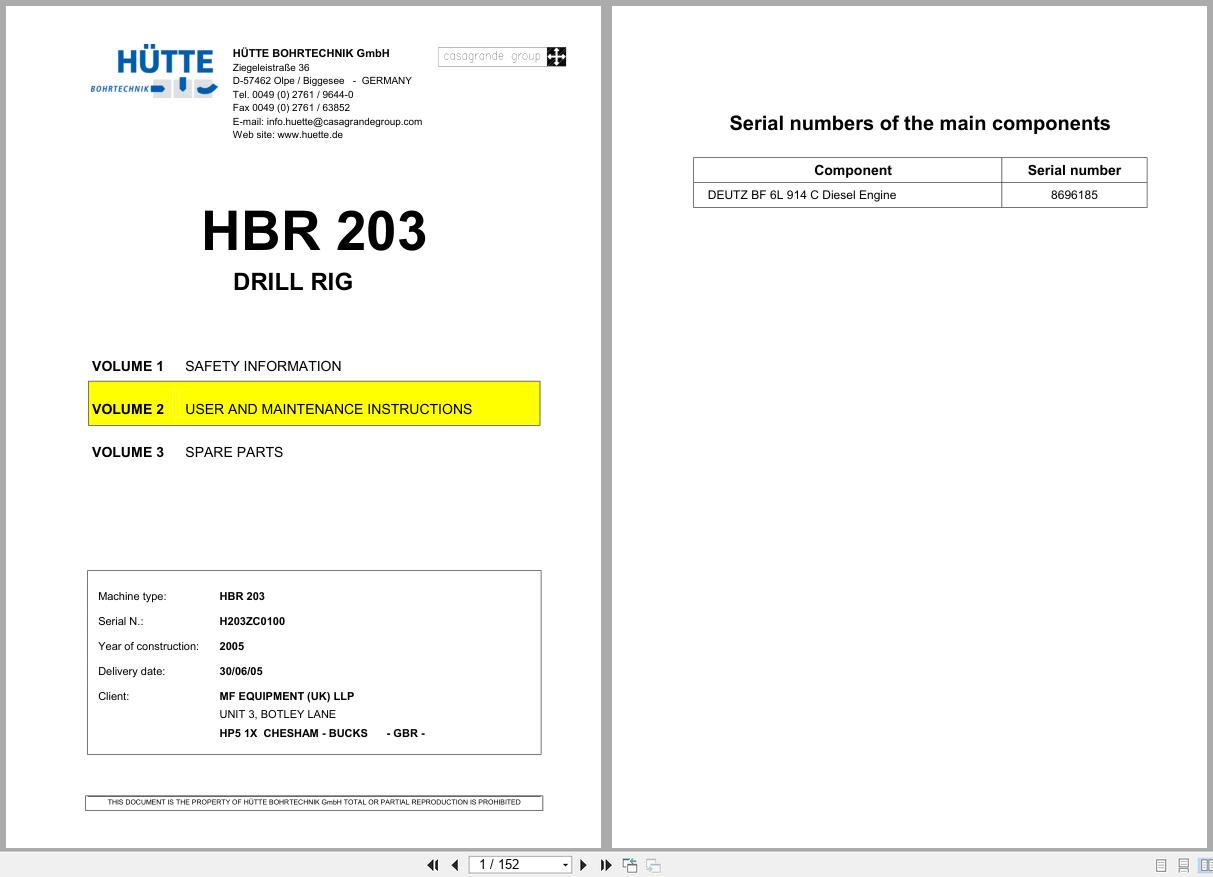
Task: Open the page number dropdown
Action: click(x=566, y=864)
